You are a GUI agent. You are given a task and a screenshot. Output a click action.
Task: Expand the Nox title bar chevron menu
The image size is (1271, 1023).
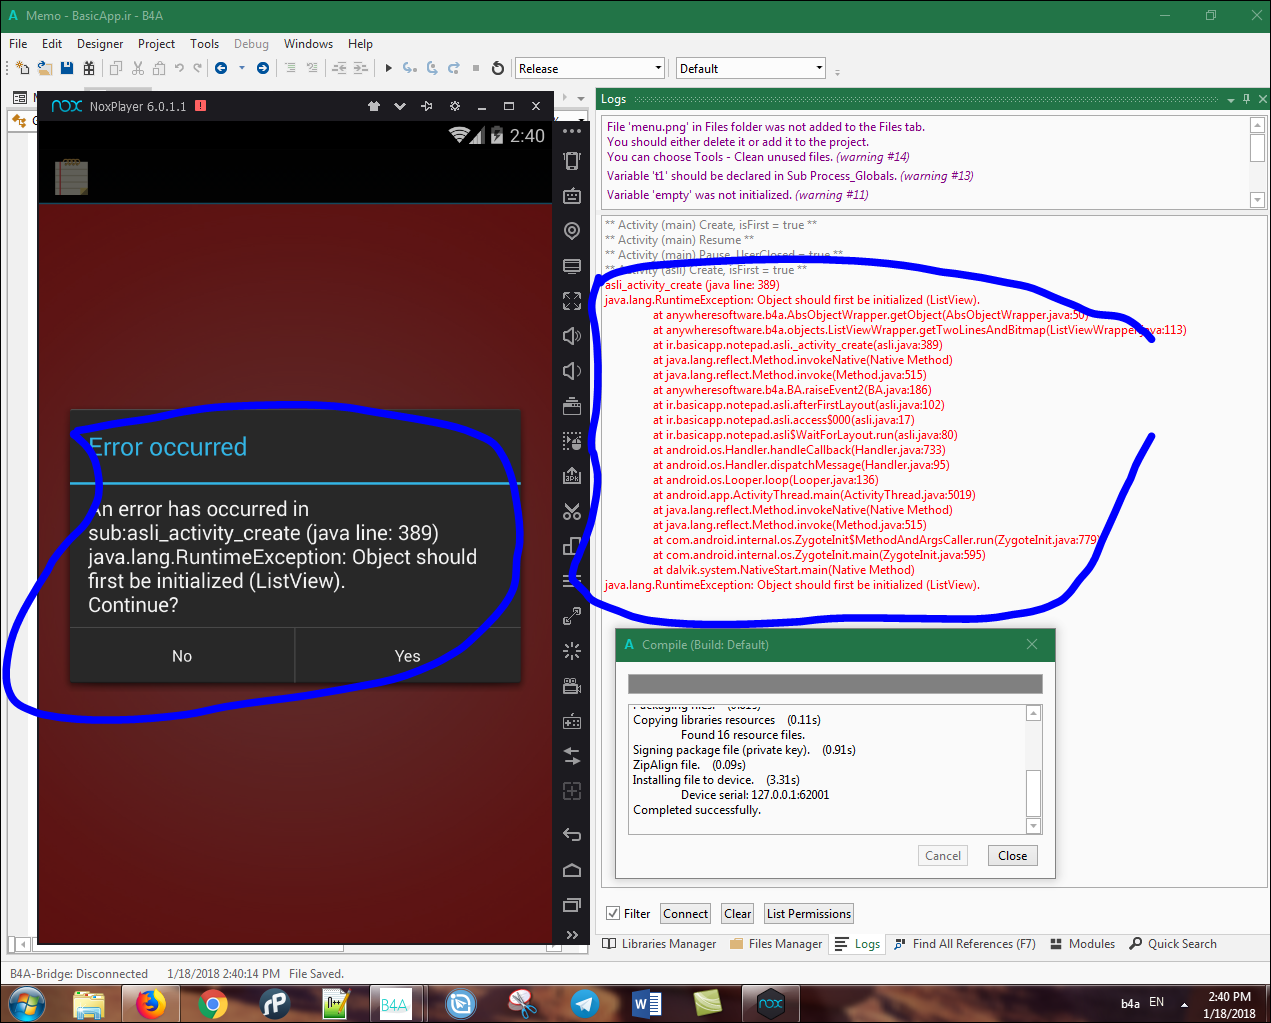[x=400, y=106]
